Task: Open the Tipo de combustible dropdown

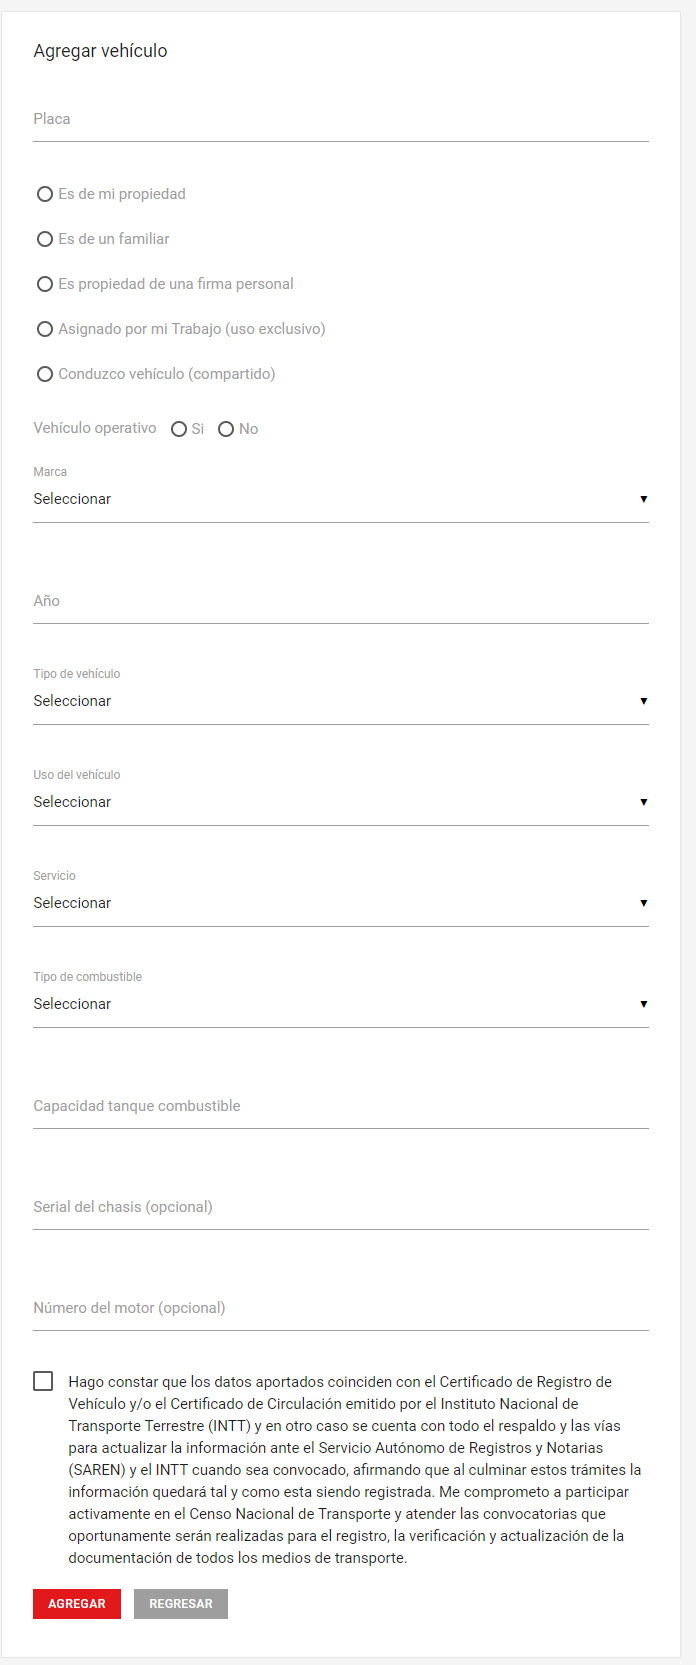Action: tap(341, 1004)
